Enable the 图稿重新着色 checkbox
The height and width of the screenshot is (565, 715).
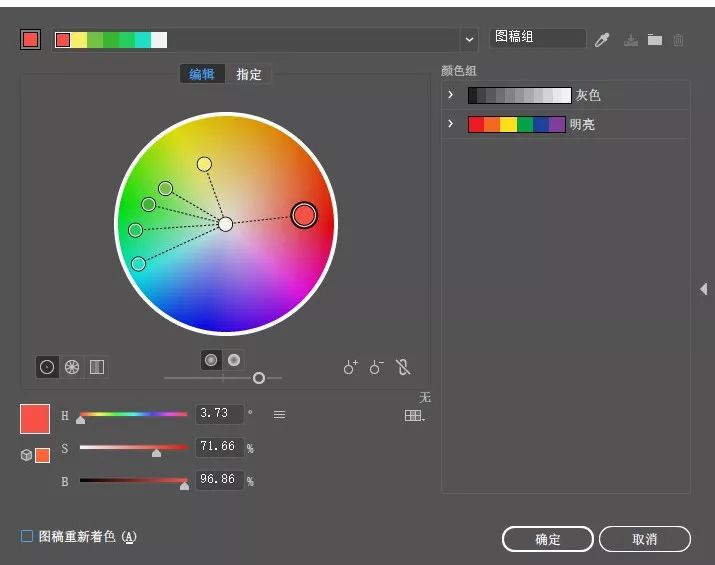pos(27,537)
